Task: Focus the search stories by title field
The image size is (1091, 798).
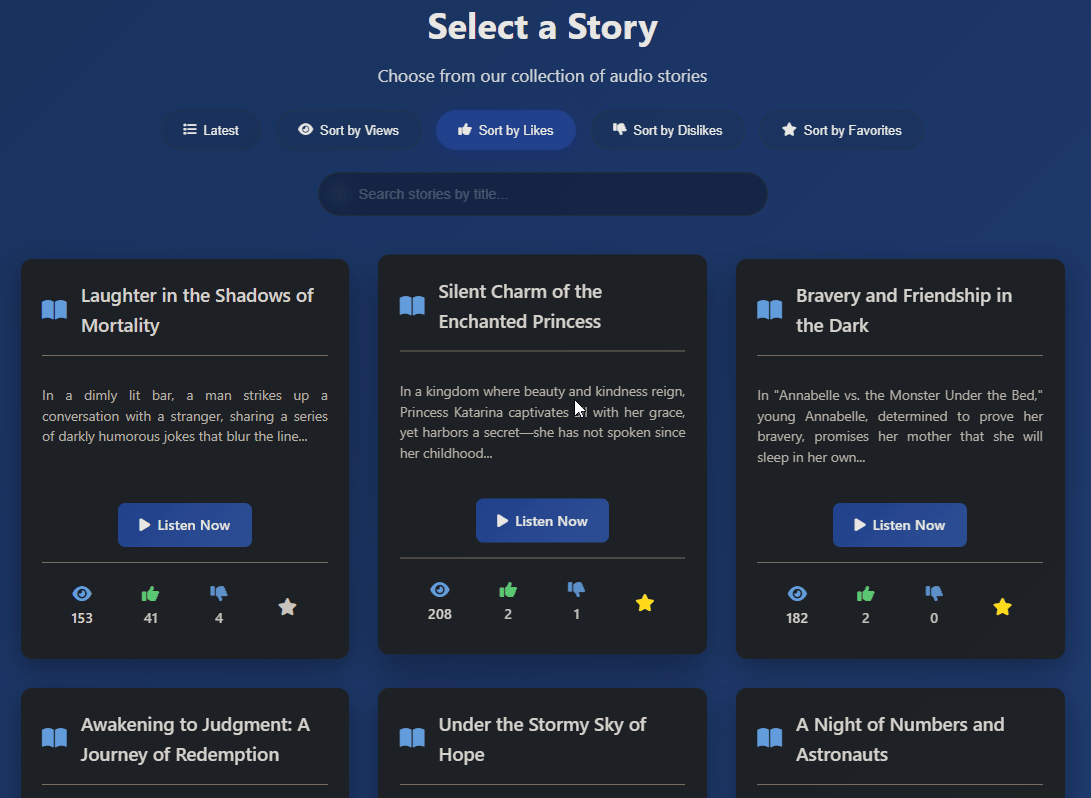Action: click(543, 194)
